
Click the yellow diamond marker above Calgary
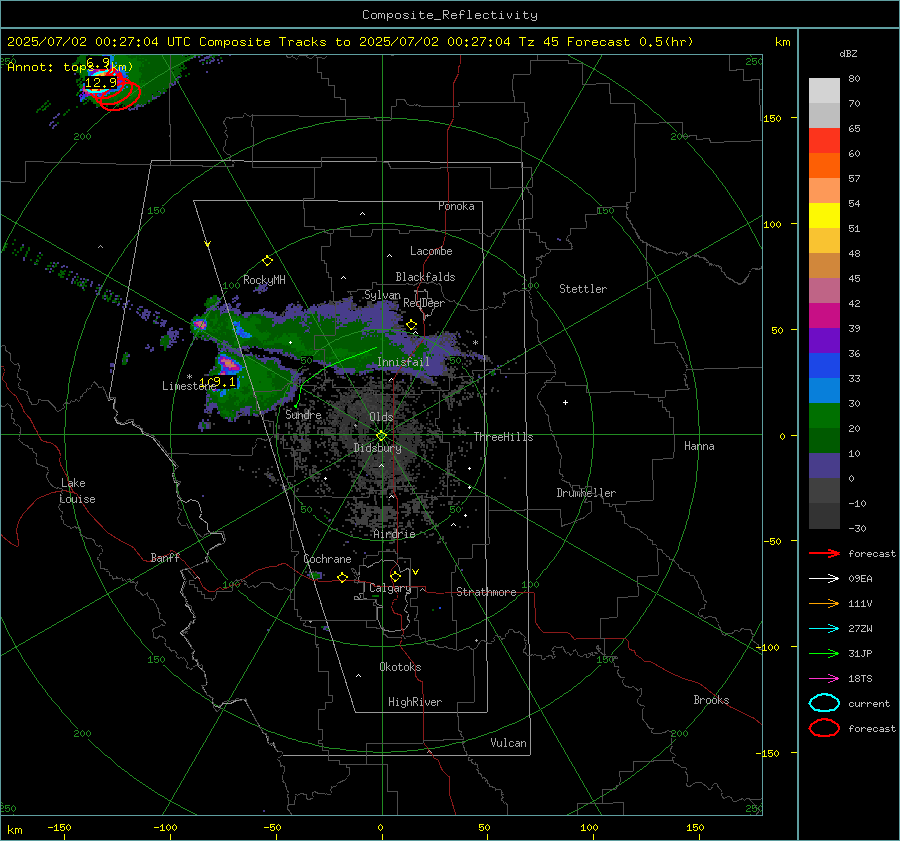[395, 576]
